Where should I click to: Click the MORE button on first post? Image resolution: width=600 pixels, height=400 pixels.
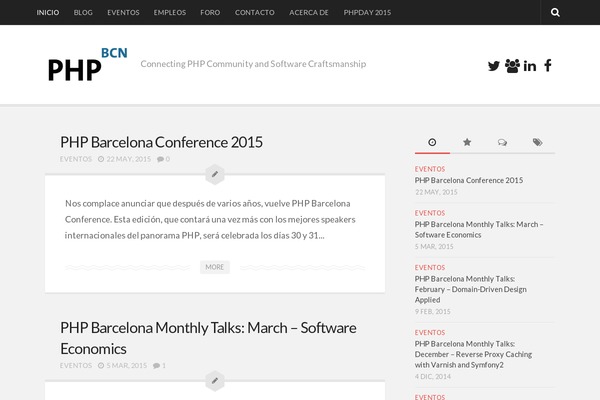pos(215,267)
